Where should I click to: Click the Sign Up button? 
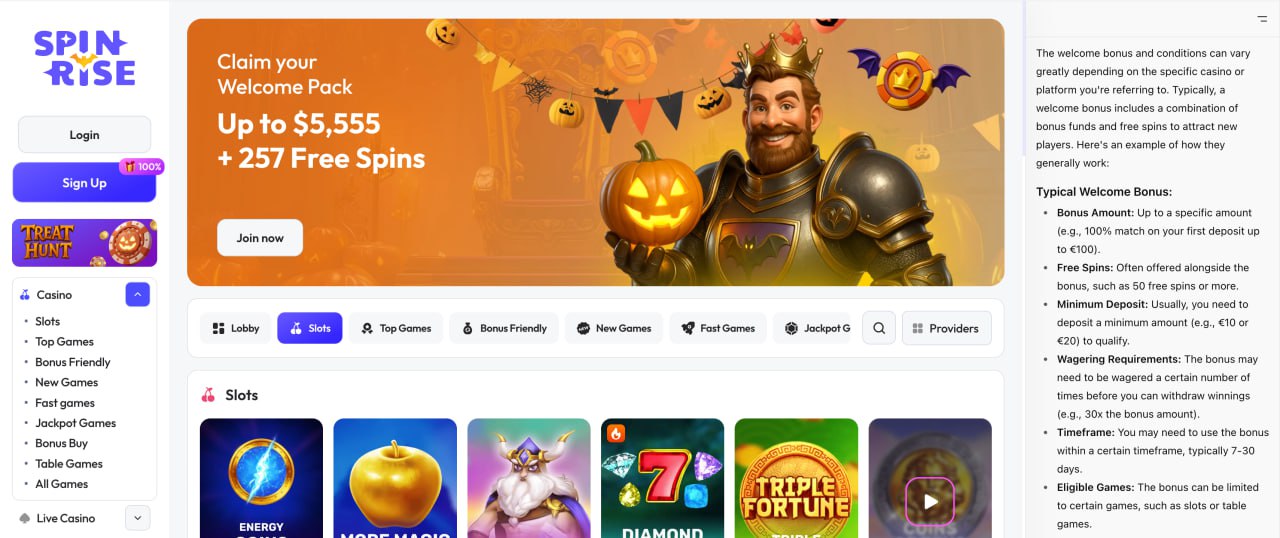[84, 183]
